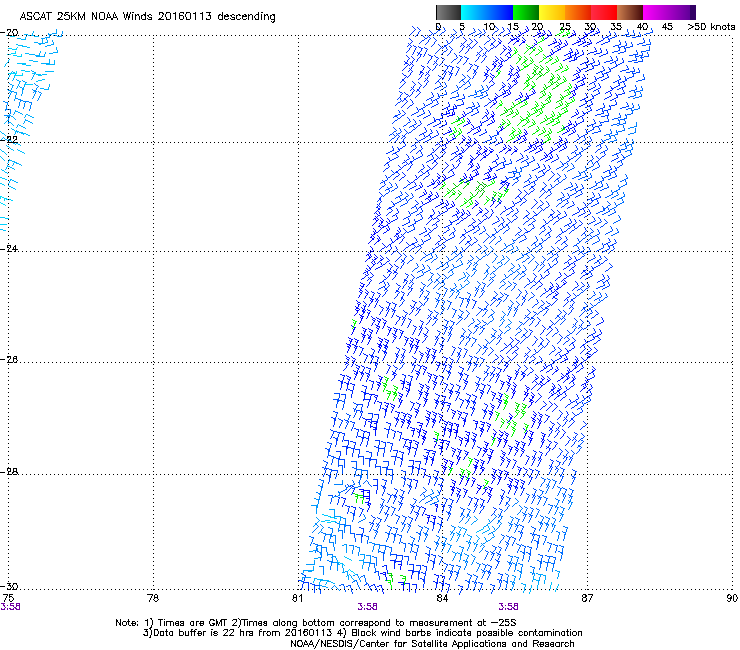Pick the gray 0–5 knots color bar segment

pyautogui.click(x=448, y=12)
